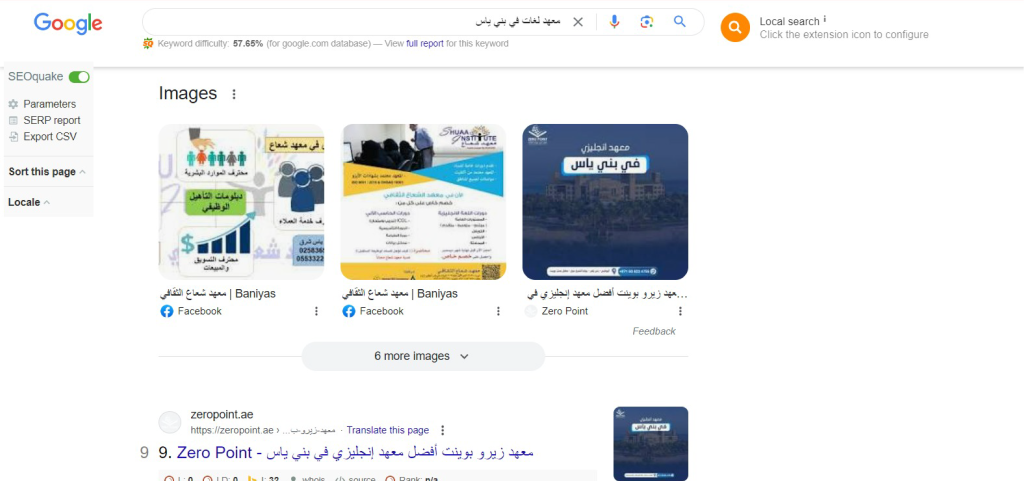Viewport: 1024px width, 481px height.
Task: Open the Shuaa Institute flyer image thumbnail
Action: coord(423,202)
